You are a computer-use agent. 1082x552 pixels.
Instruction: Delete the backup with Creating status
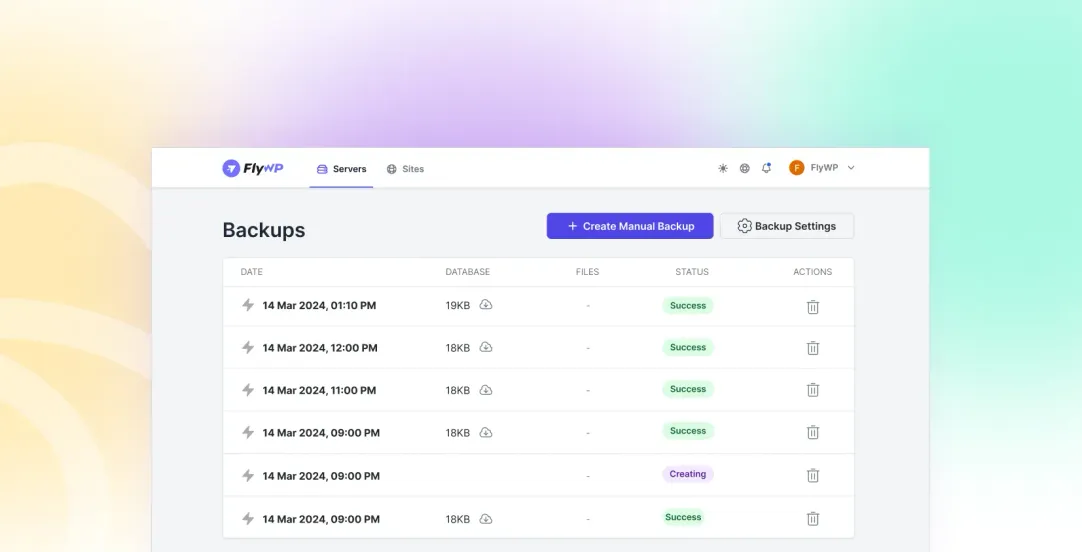coord(813,475)
